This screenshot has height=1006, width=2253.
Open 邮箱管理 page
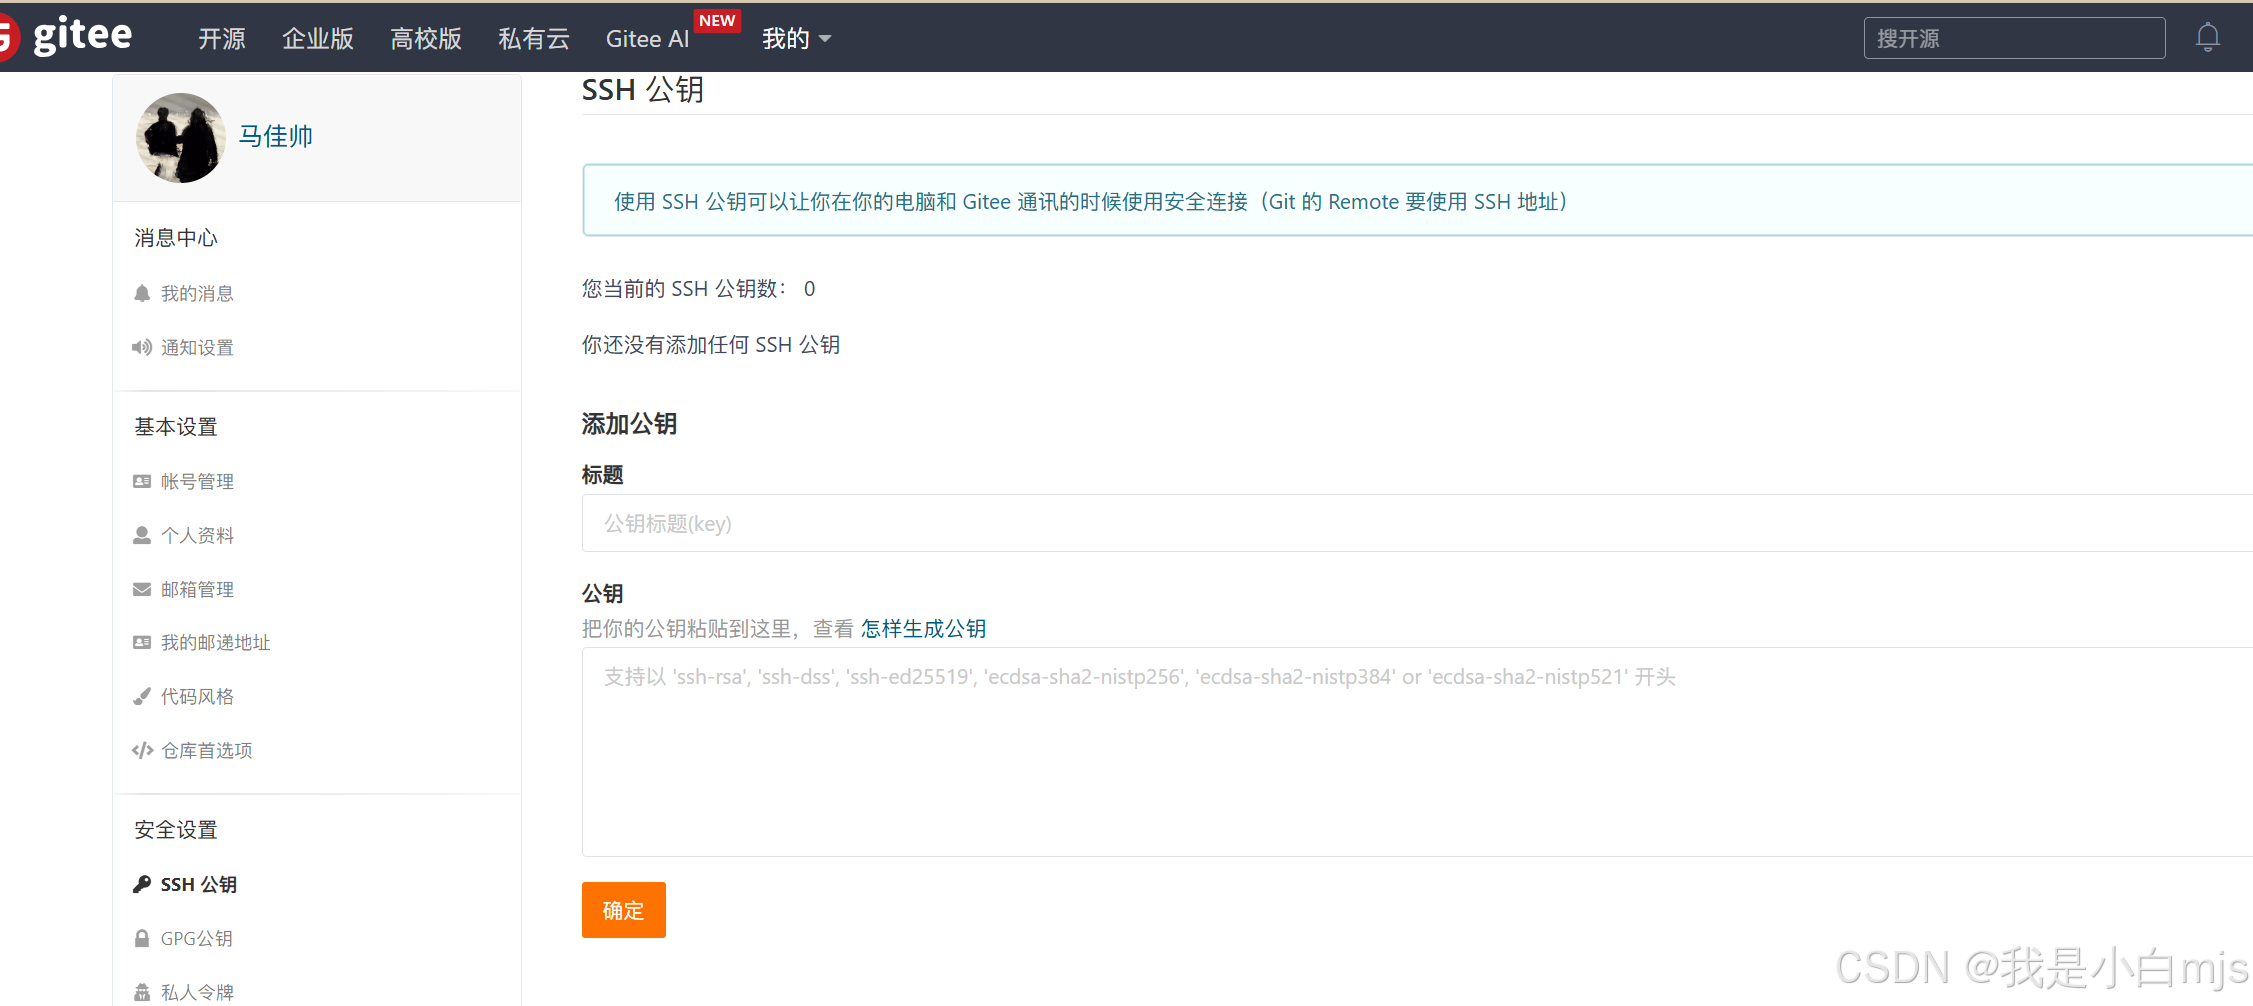coord(197,589)
